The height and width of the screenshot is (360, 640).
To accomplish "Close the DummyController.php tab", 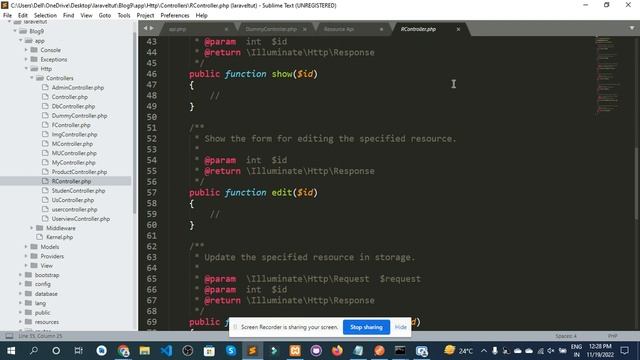I will point(304,29).
